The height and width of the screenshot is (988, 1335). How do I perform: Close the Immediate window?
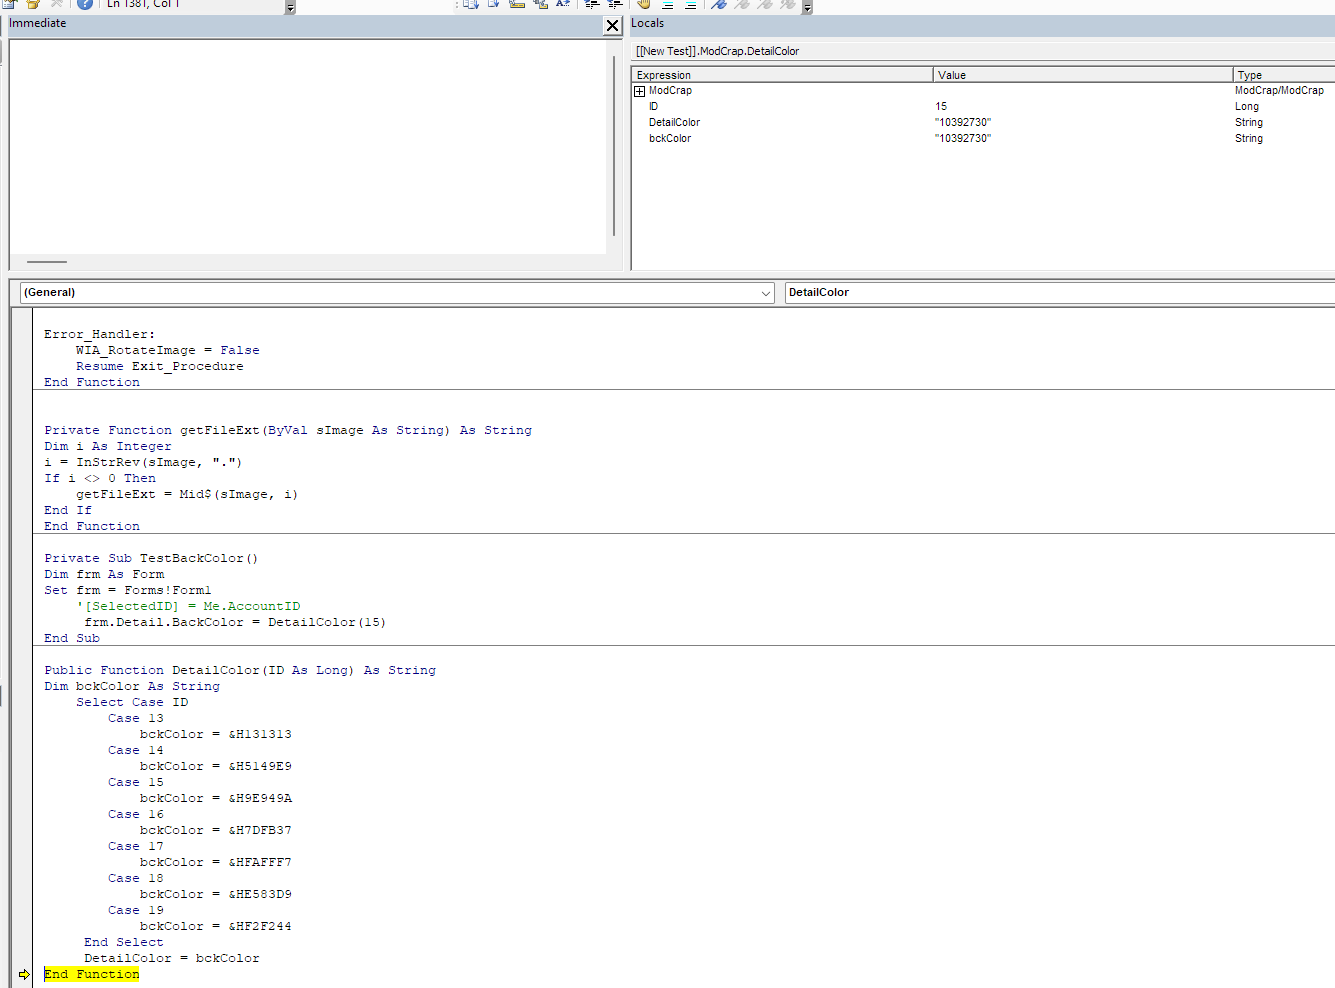613,25
